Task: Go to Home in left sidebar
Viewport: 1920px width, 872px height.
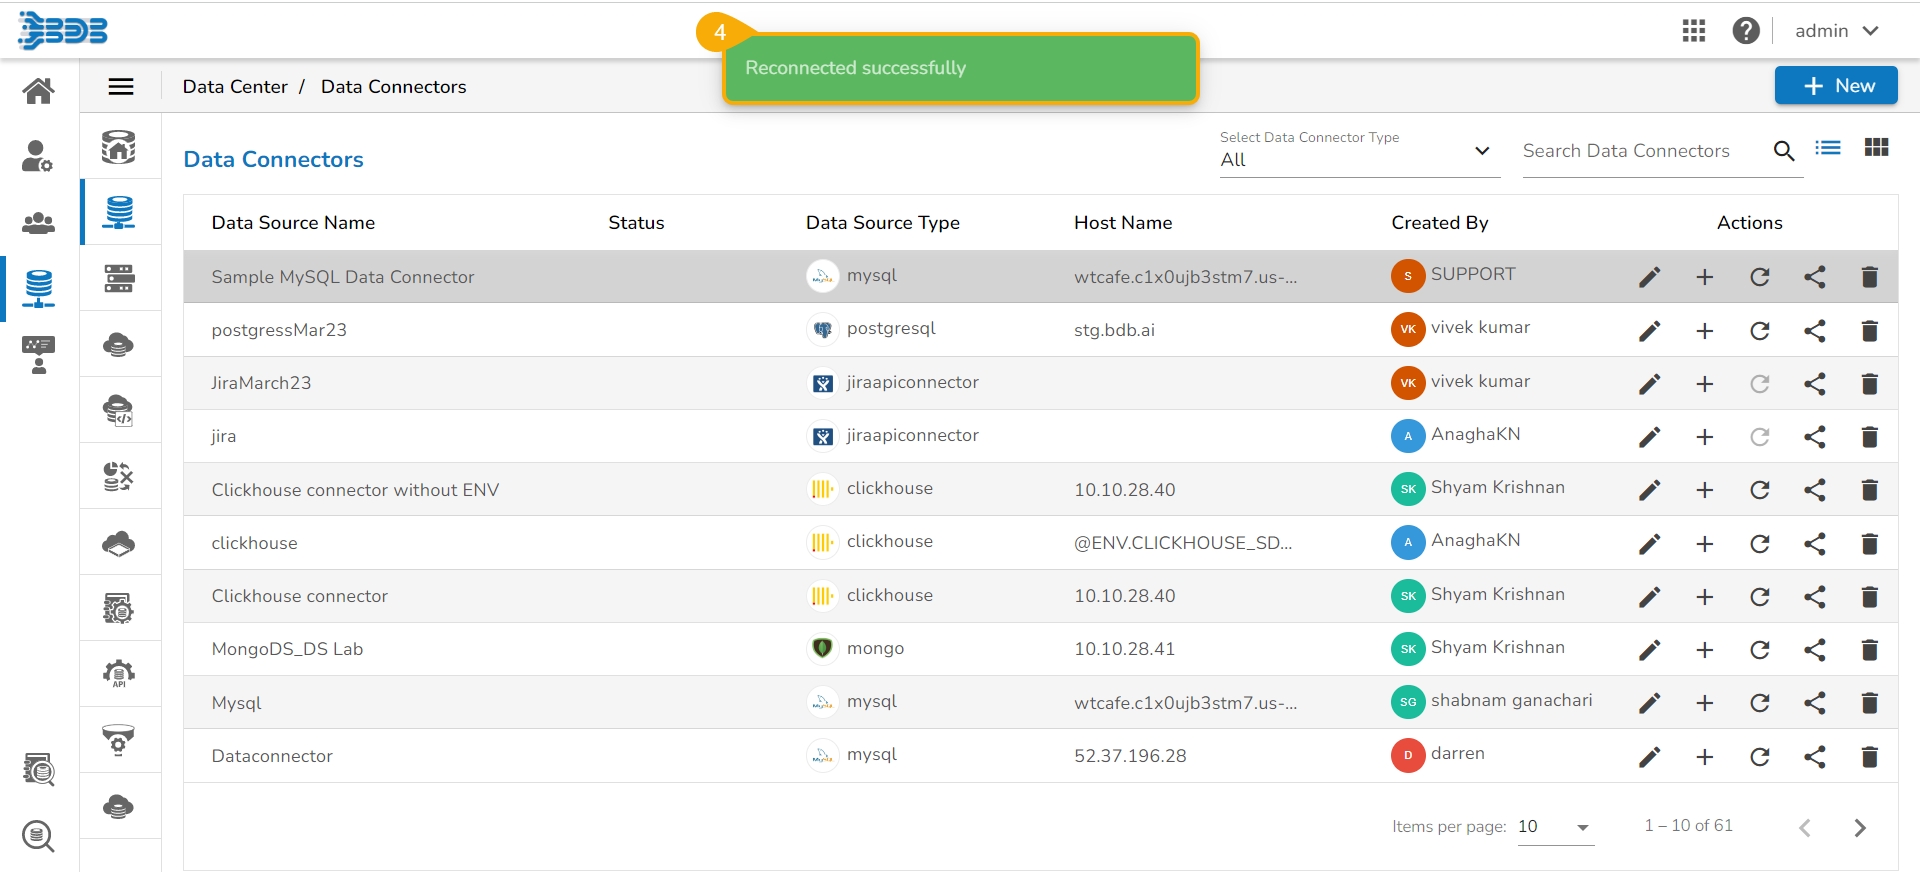Action: [x=39, y=91]
